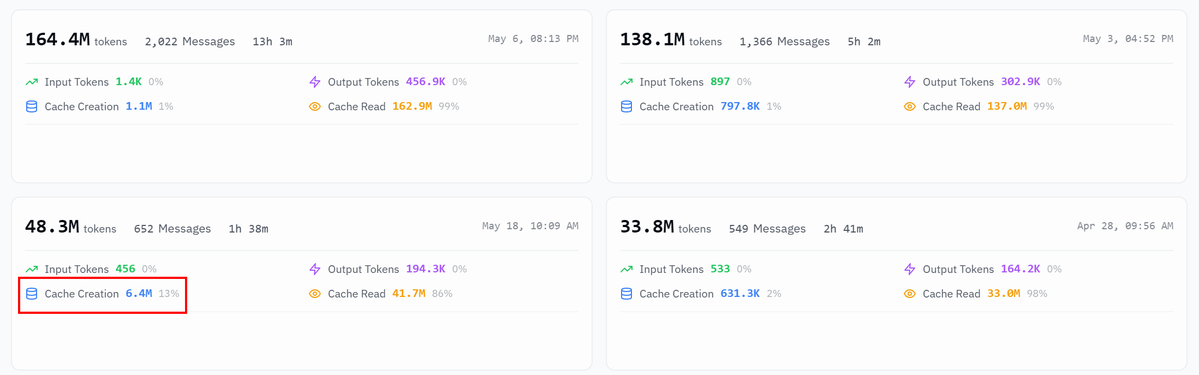Click the May 6, 08:13 PM timestamp

pyautogui.click(x=533, y=38)
